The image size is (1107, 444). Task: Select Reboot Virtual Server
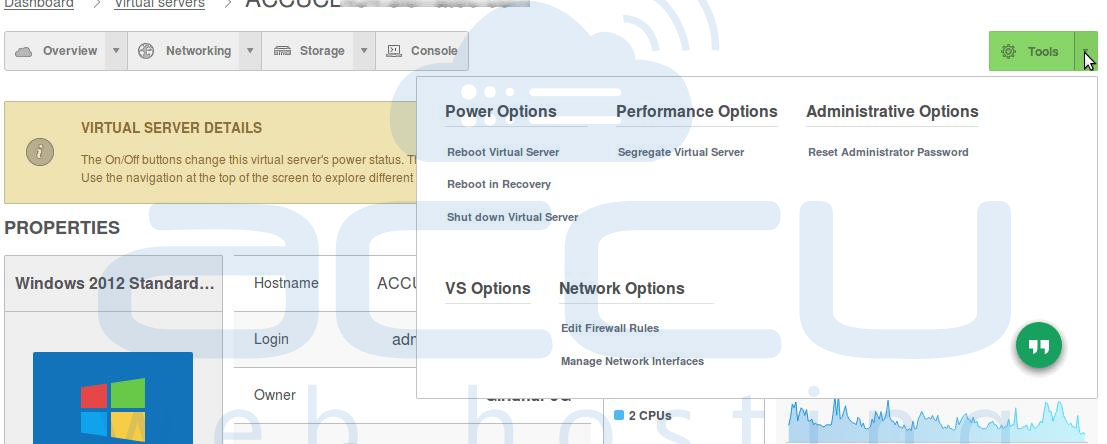[503, 152]
